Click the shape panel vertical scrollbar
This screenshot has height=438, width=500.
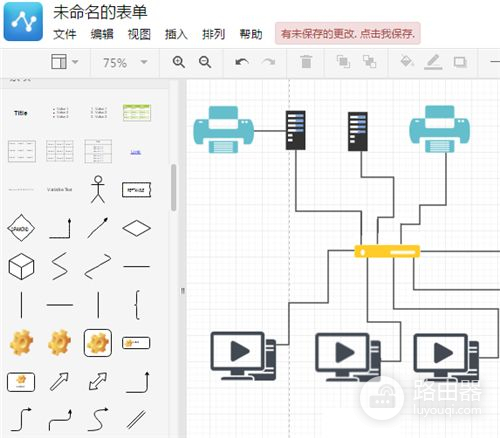click(174, 187)
